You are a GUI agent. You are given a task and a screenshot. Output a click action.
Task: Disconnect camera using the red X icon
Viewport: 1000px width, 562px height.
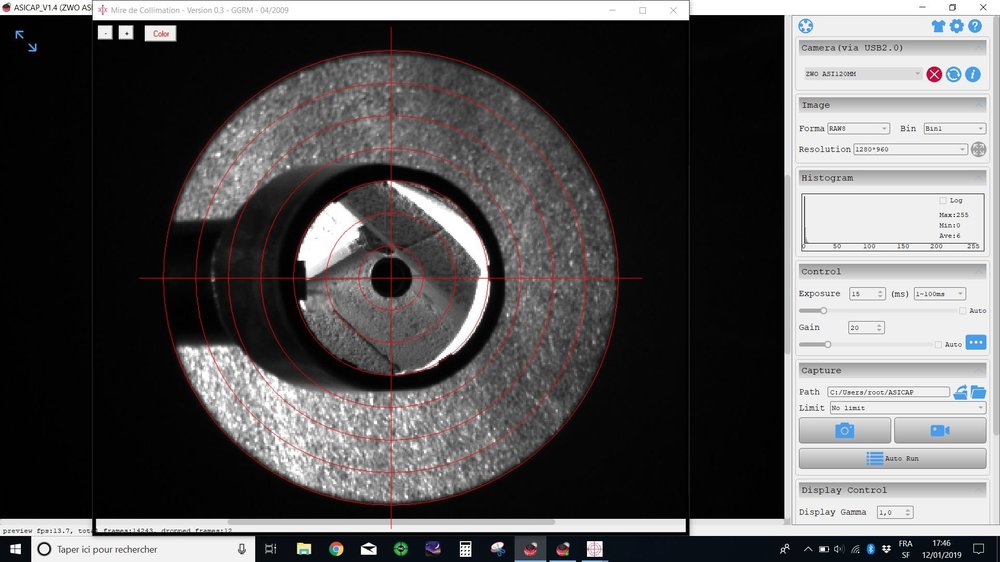coord(934,75)
